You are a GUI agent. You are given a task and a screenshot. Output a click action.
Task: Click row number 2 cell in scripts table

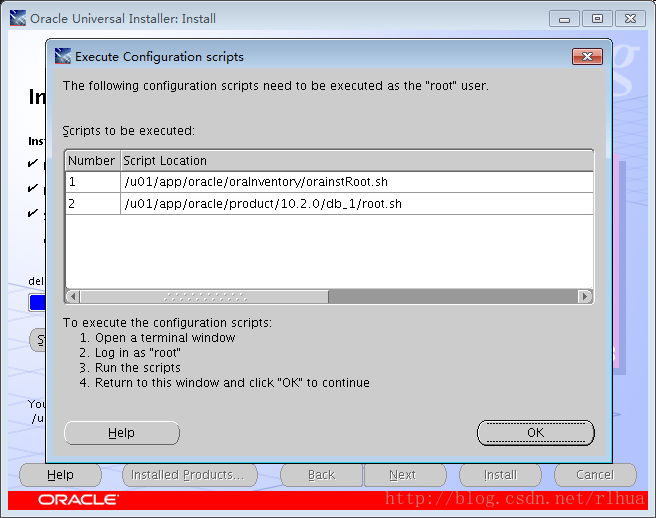[92, 204]
